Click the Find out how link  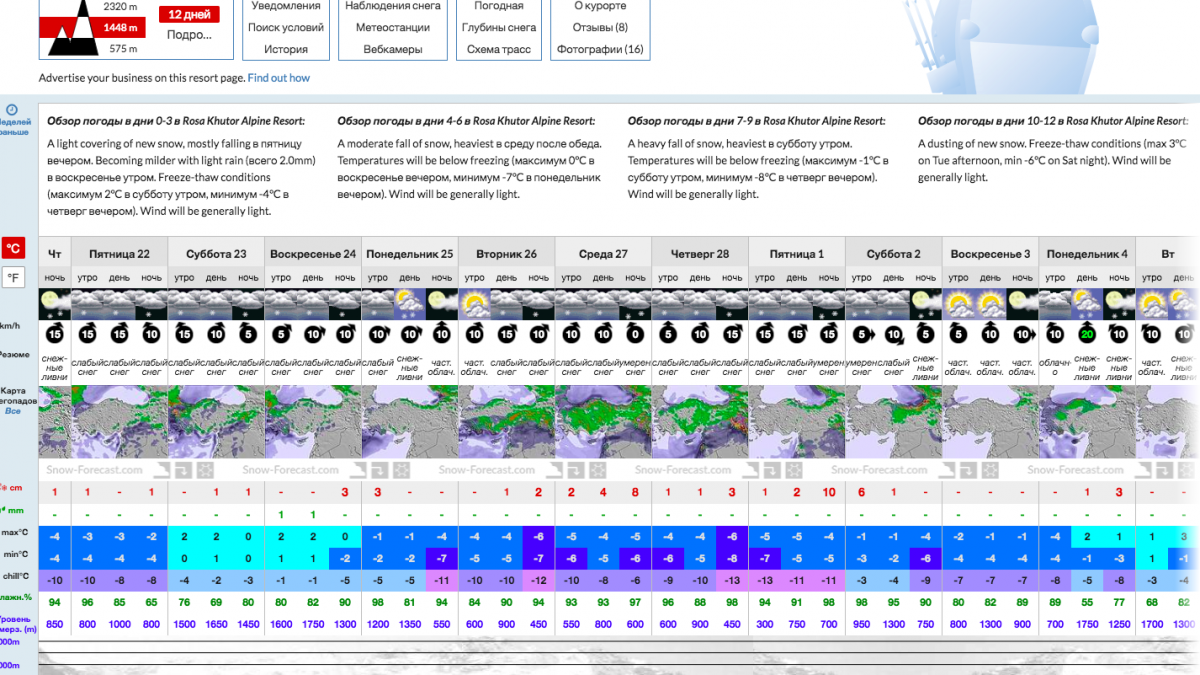click(x=279, y=78)
